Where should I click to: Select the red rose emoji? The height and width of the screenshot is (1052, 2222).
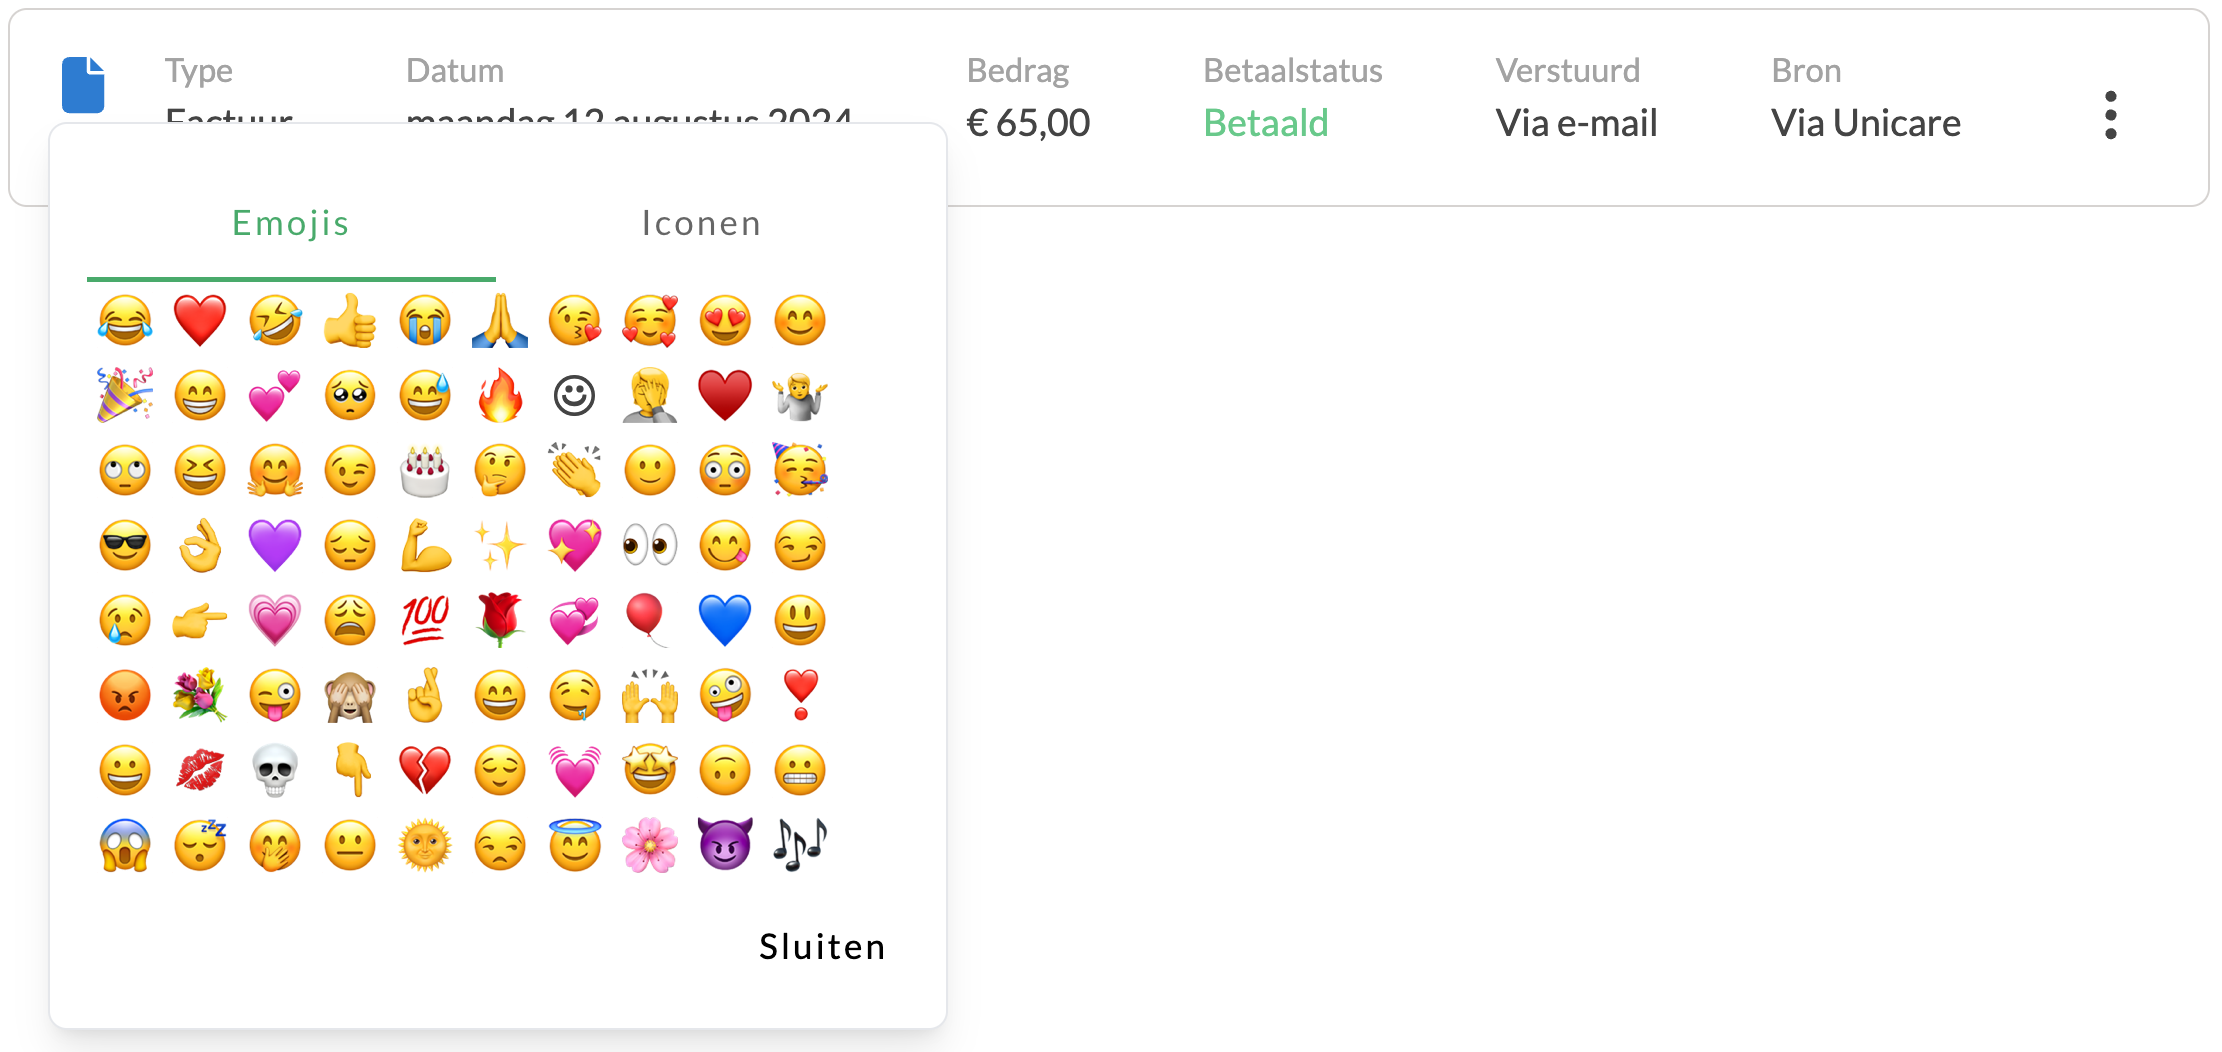[500, 620]
